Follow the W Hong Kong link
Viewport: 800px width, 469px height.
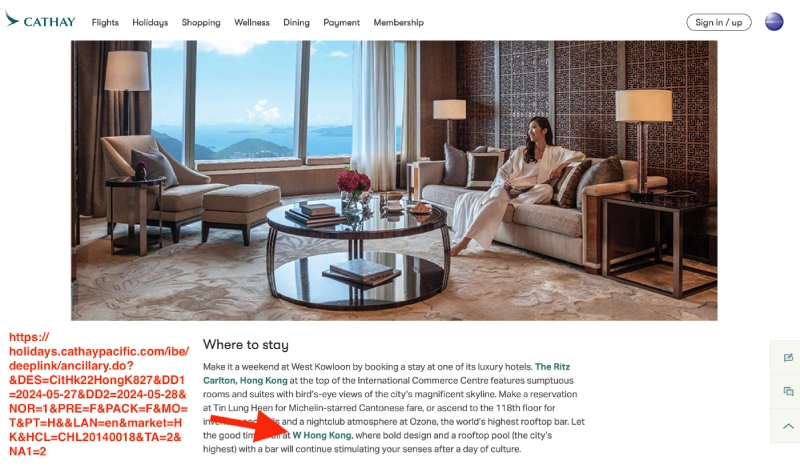(x=321, y=435)
